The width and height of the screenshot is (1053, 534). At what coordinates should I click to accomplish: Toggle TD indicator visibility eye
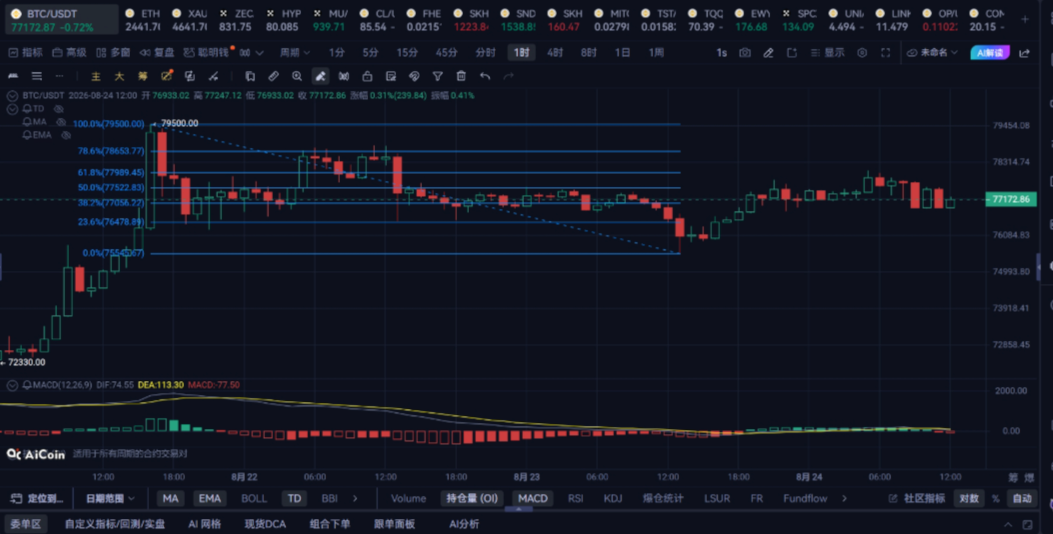[x=58, y=109]
